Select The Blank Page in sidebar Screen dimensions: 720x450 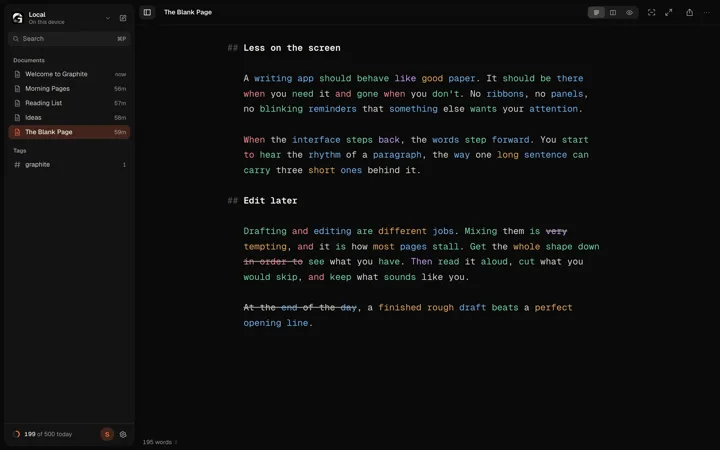[x=69, y=132]
